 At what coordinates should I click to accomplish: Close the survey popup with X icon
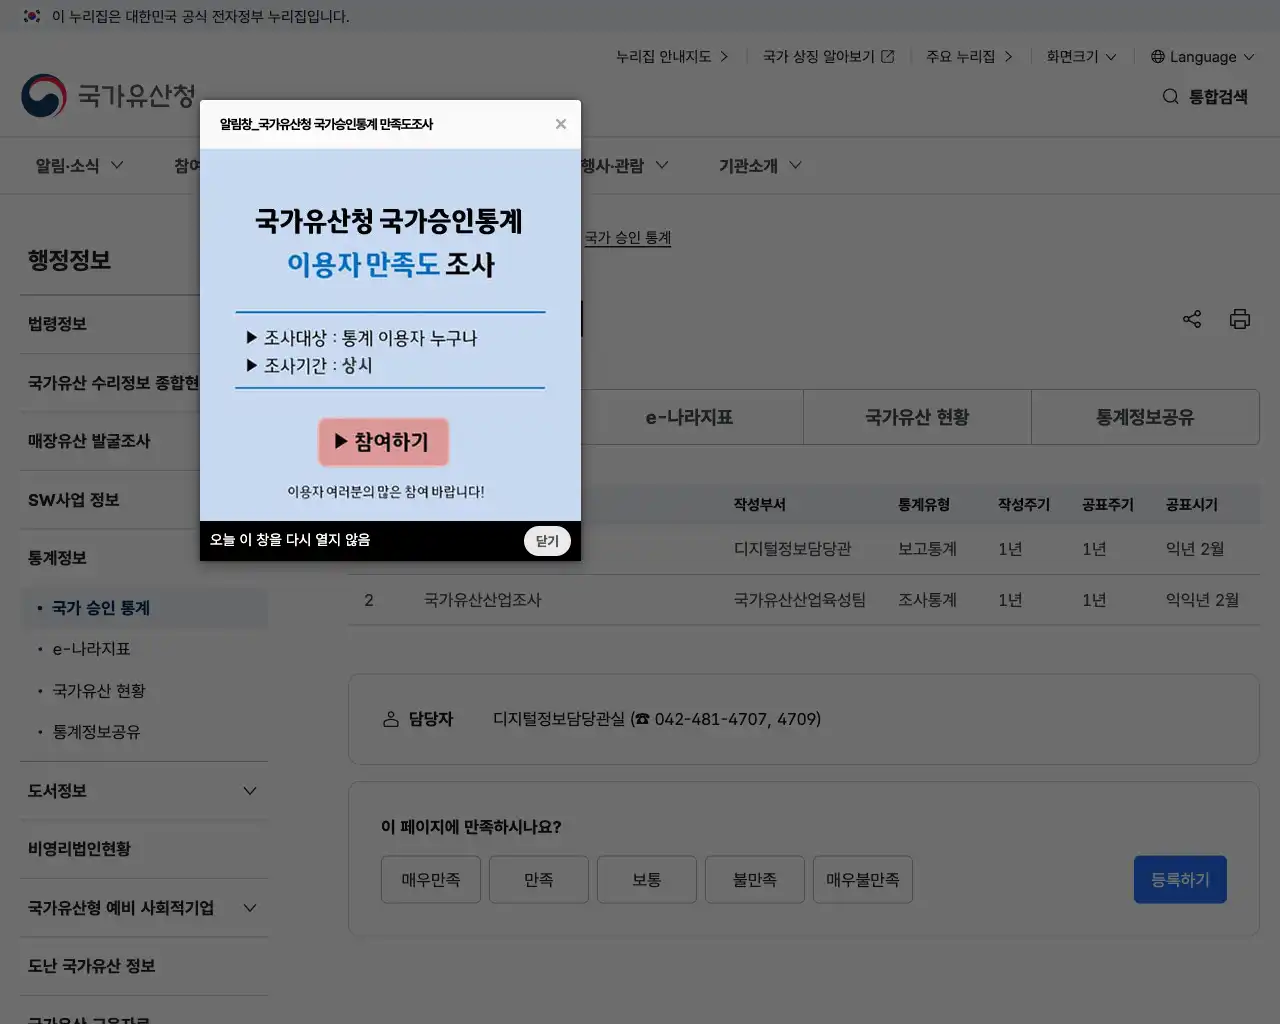pyautogui.click(x=560, y=124)
